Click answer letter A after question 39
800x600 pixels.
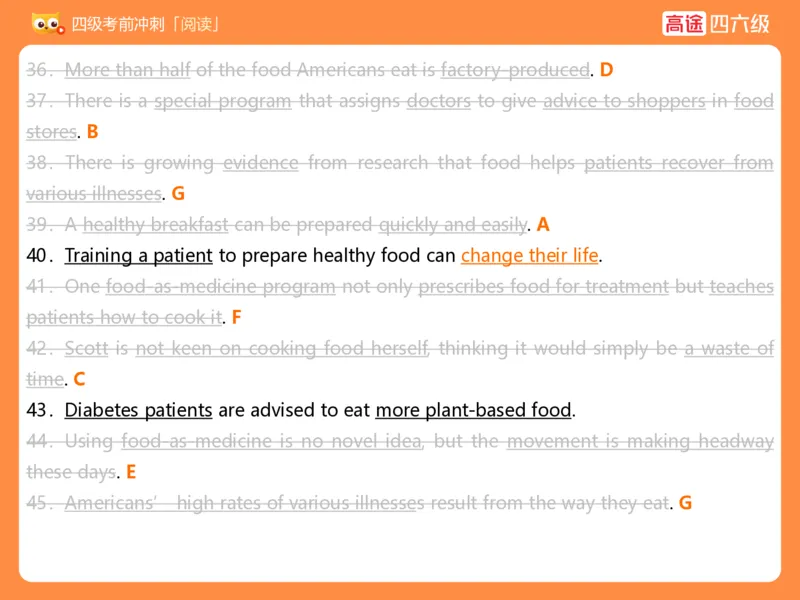pos(543,224)
